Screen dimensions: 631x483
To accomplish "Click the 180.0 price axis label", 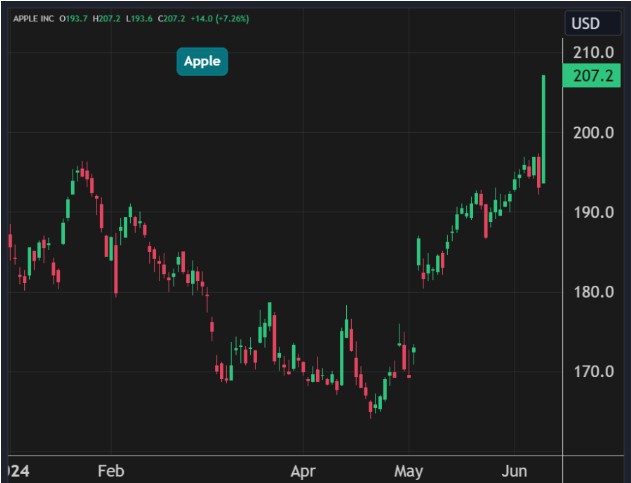I will coord(594,292).
